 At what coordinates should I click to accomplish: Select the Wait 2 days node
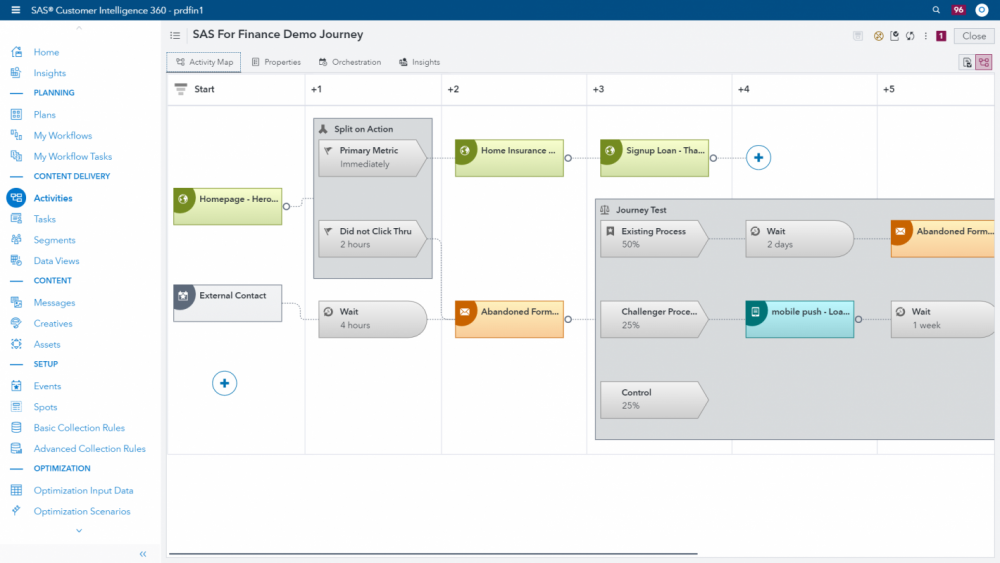pyautogui.click(x=800, y=238)
